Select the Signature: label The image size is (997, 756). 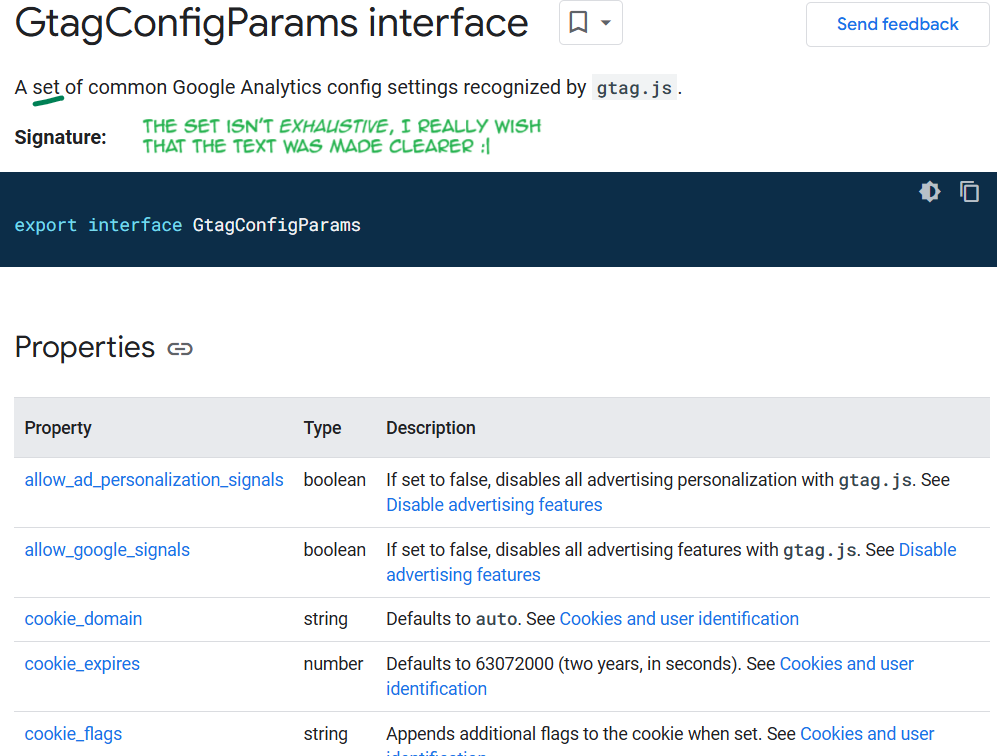tap(60, 137)
